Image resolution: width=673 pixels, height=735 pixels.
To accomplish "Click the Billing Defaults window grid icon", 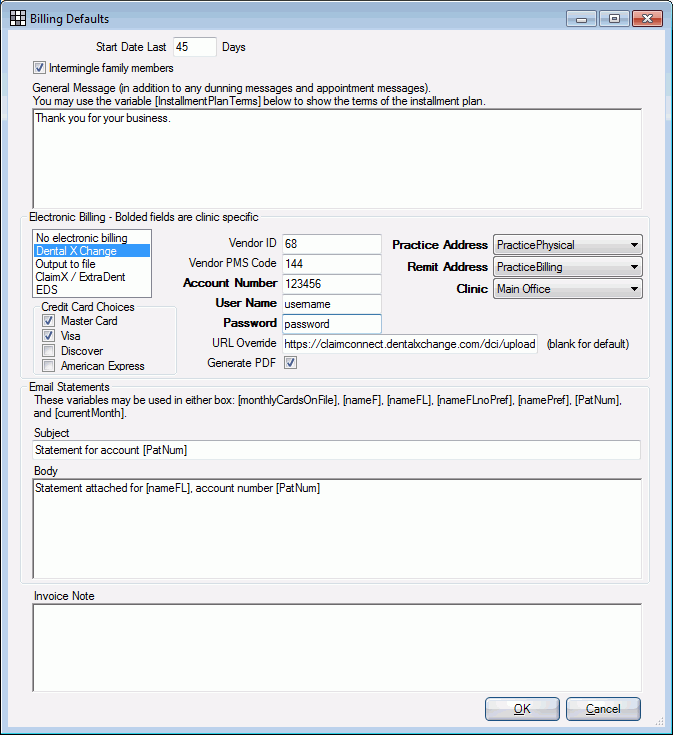I will coord(18,18).
